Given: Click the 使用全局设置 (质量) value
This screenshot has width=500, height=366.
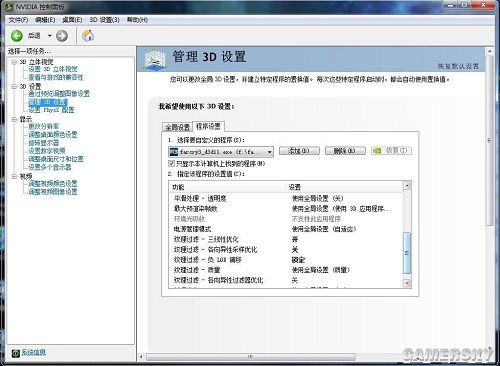Looking at the screenshot, I should click(x=321, y=270).
